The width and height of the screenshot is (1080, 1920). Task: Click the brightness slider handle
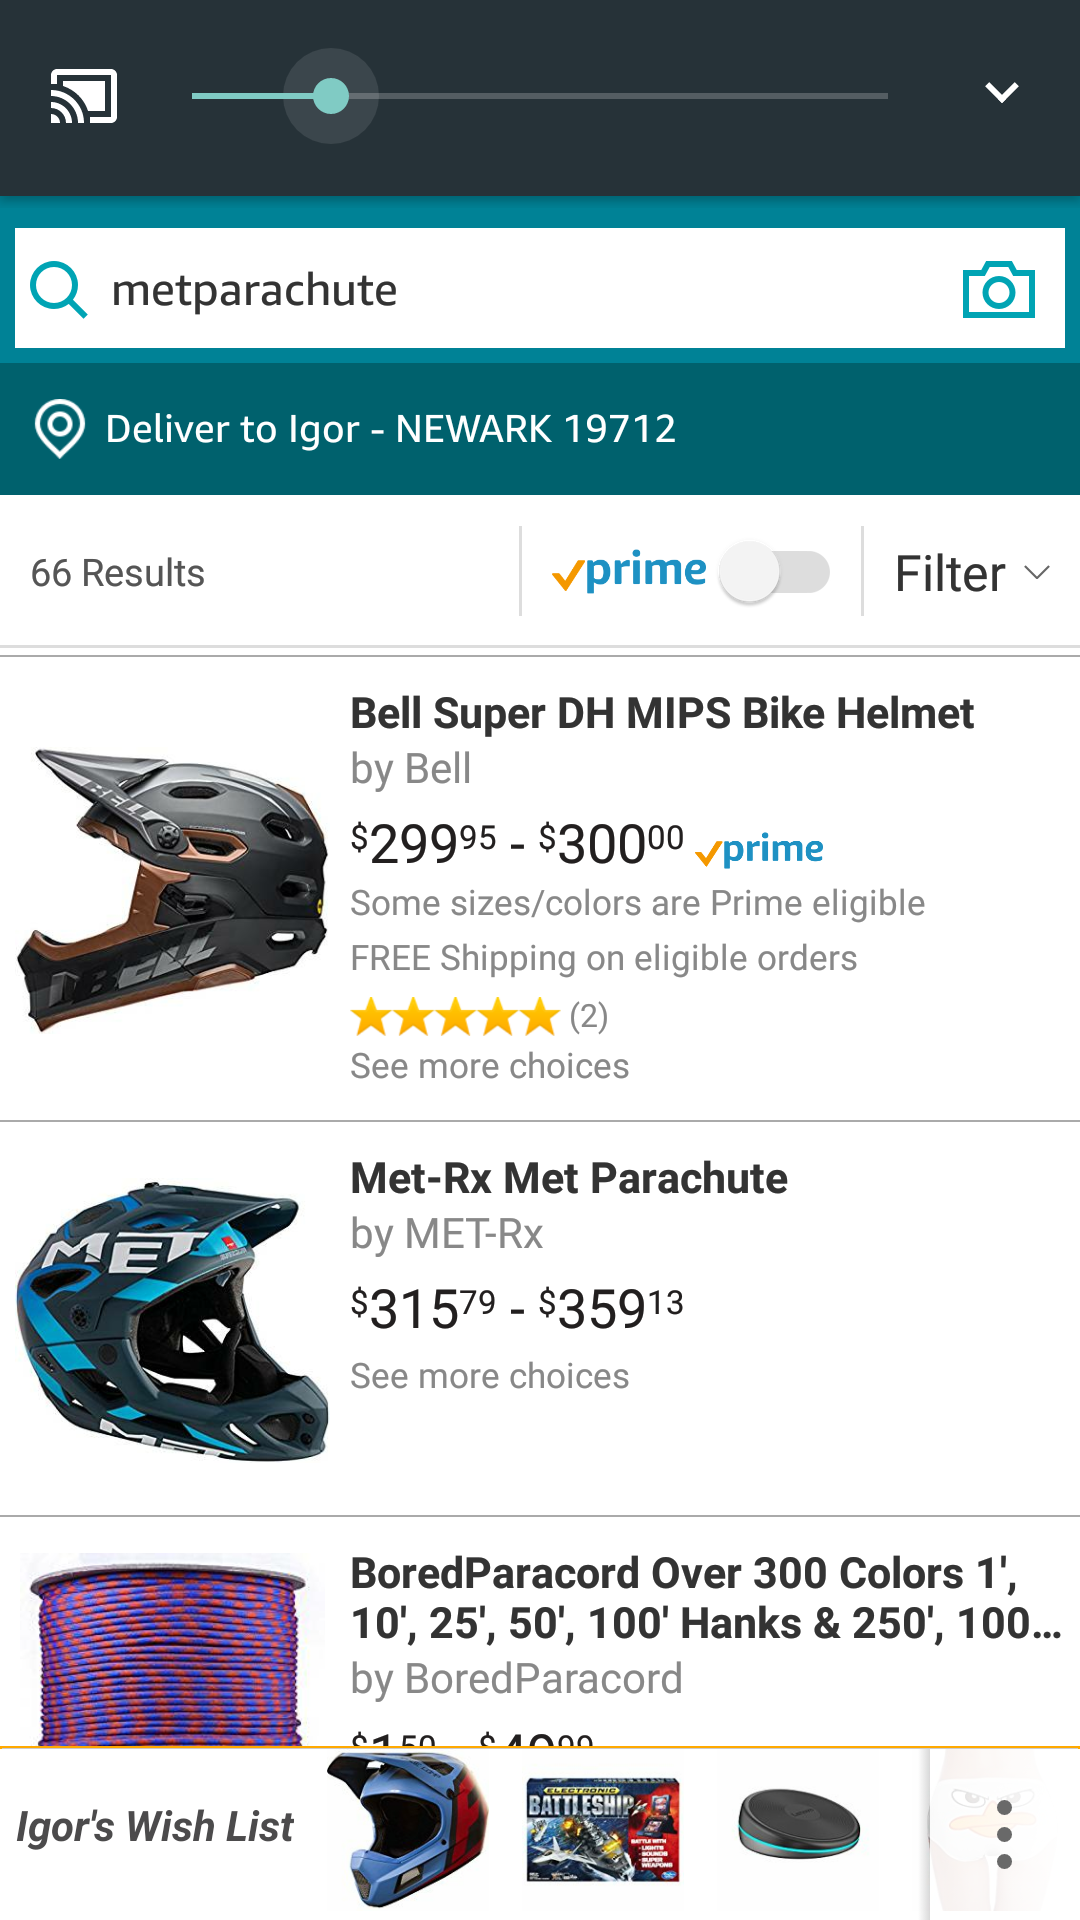click(x=331, y=96)
